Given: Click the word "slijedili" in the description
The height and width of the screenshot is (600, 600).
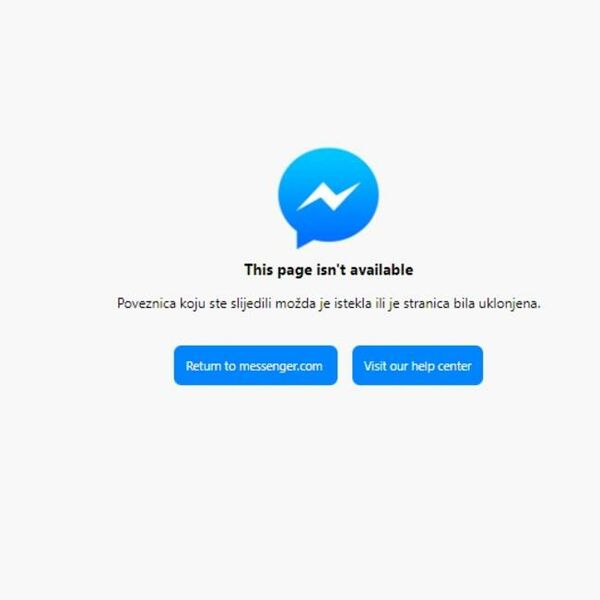Looking at the screenshot, I should [x=251, y=303].
